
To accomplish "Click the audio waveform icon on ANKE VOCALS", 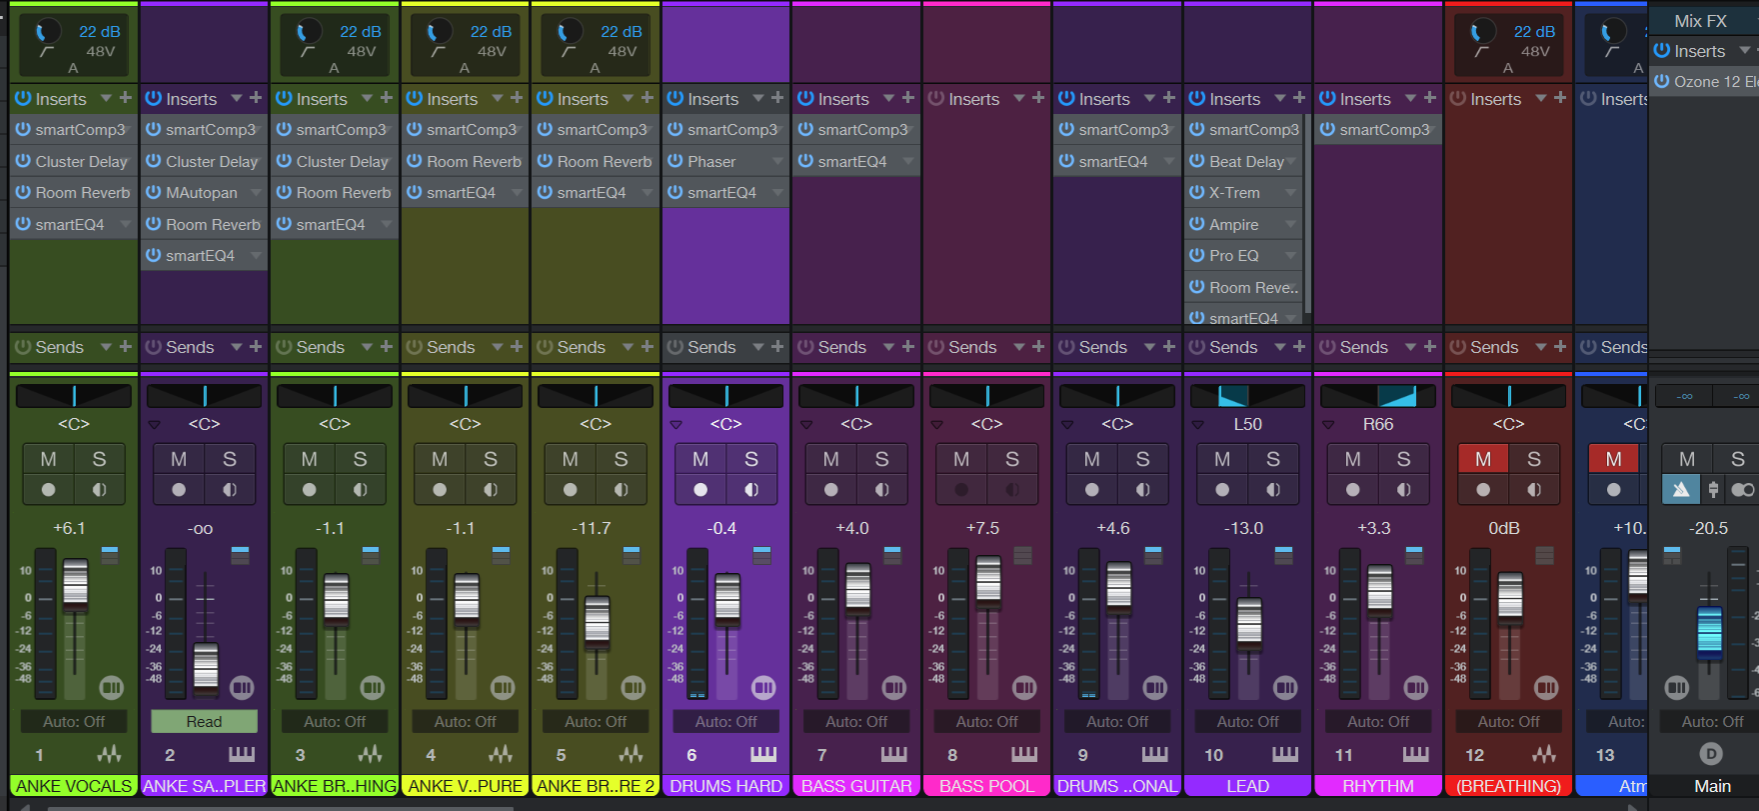I will [109, 754].
